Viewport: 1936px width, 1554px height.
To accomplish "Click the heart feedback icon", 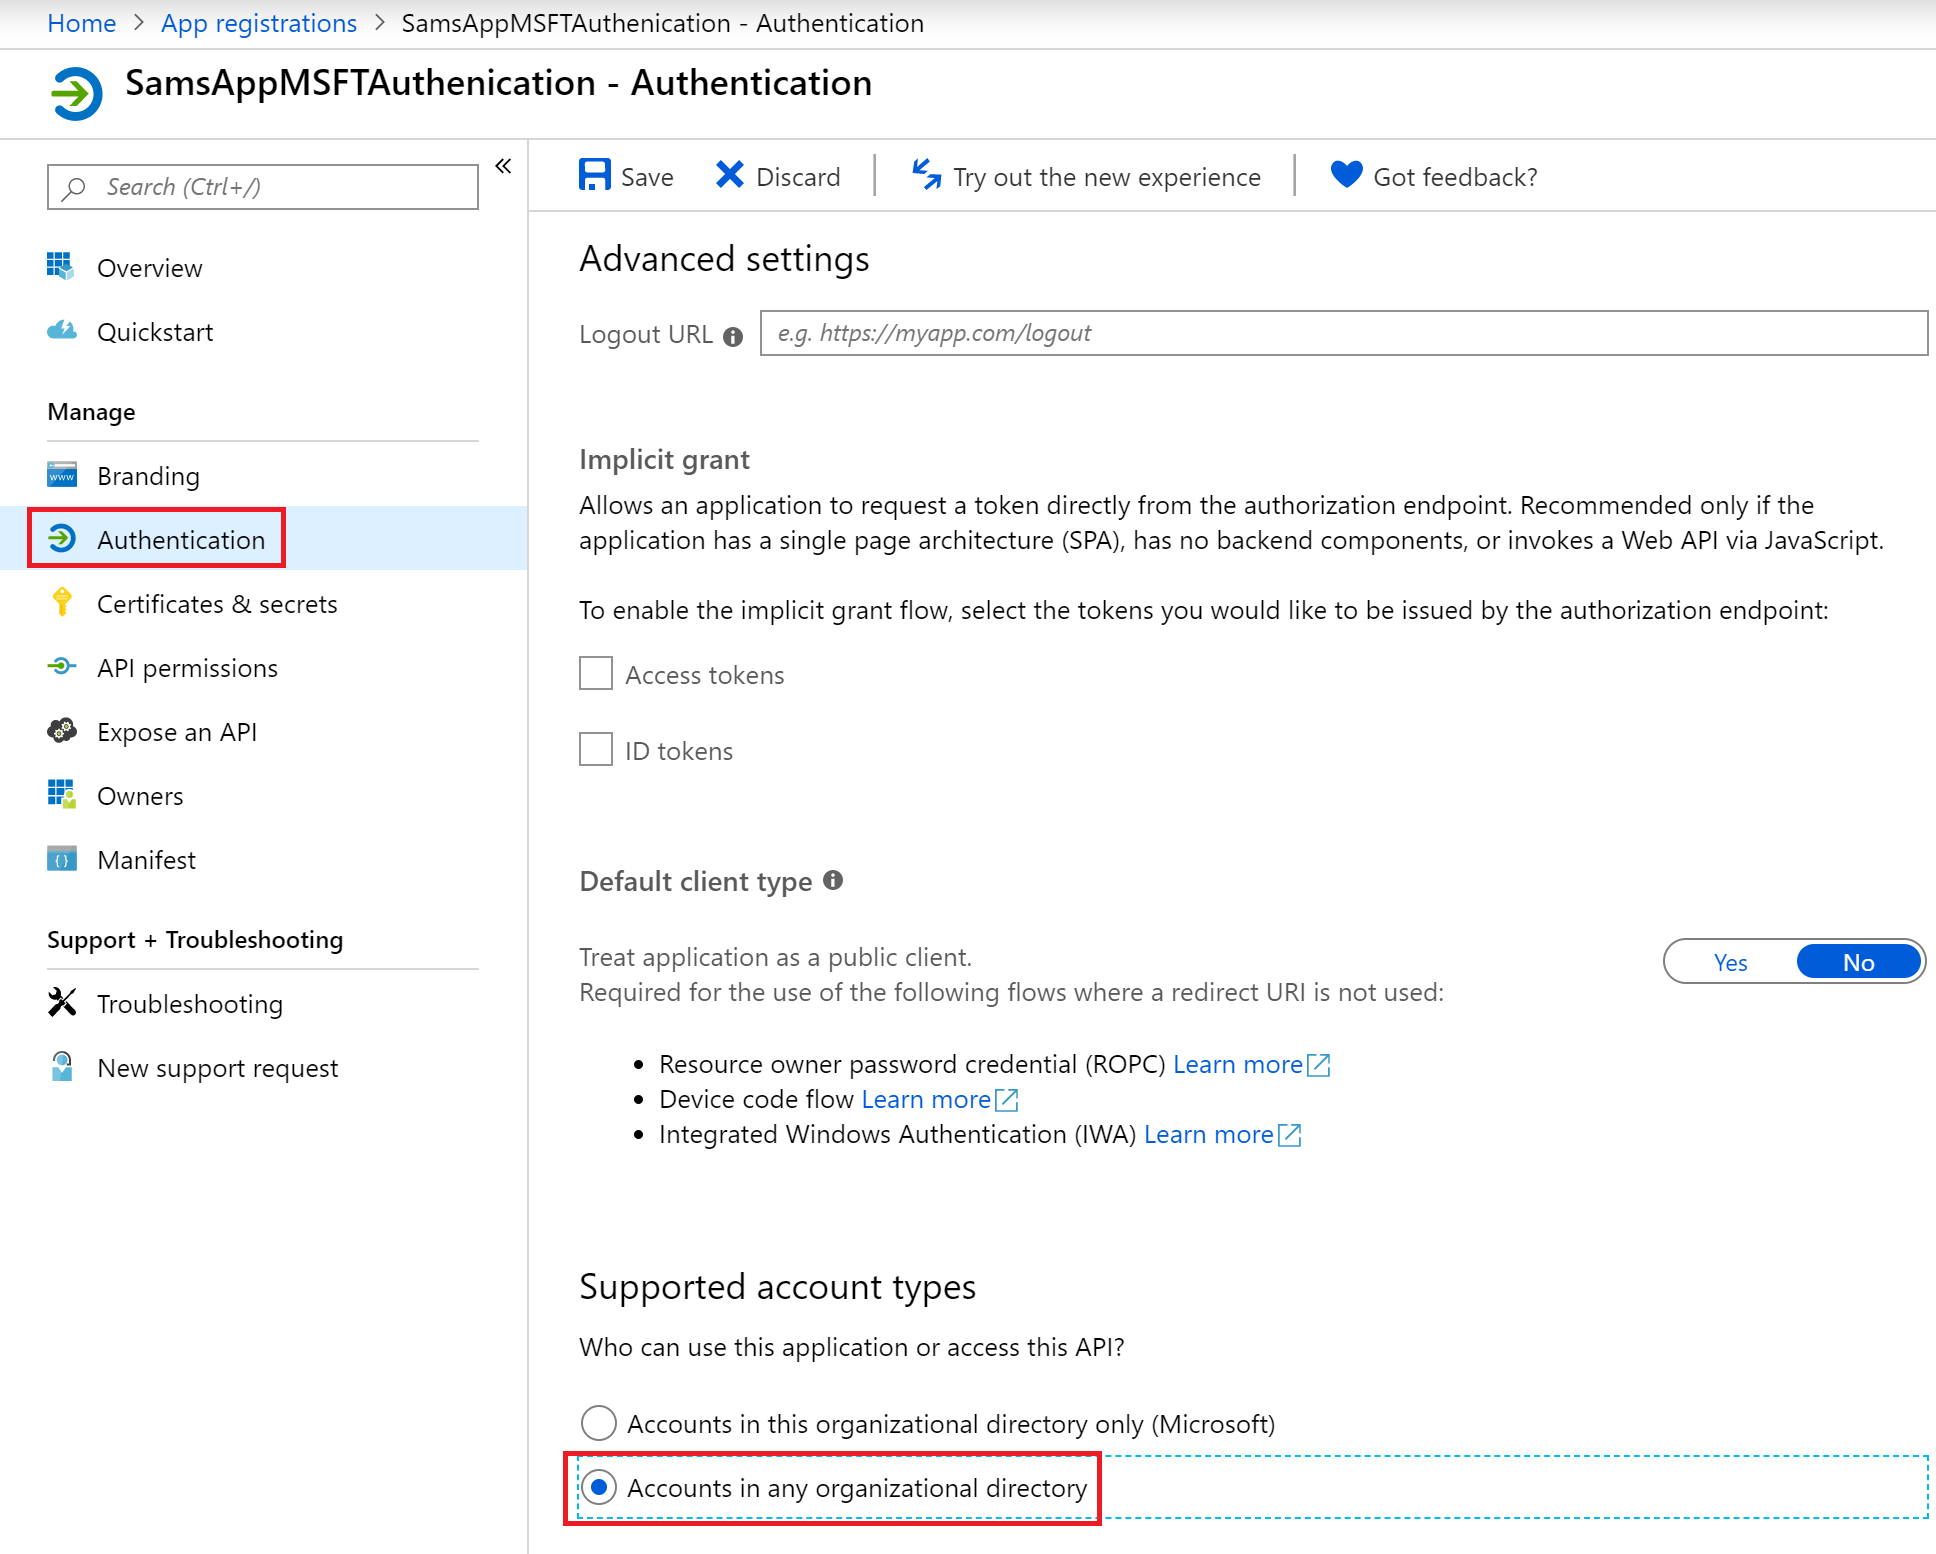I will tap(1346, 175).
